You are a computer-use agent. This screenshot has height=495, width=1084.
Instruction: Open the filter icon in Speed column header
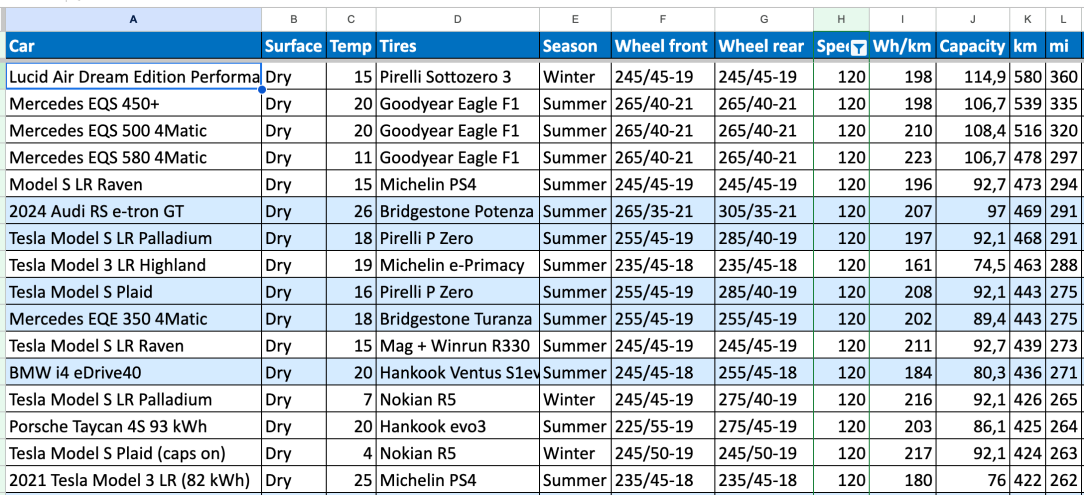[x=858, y=47]
